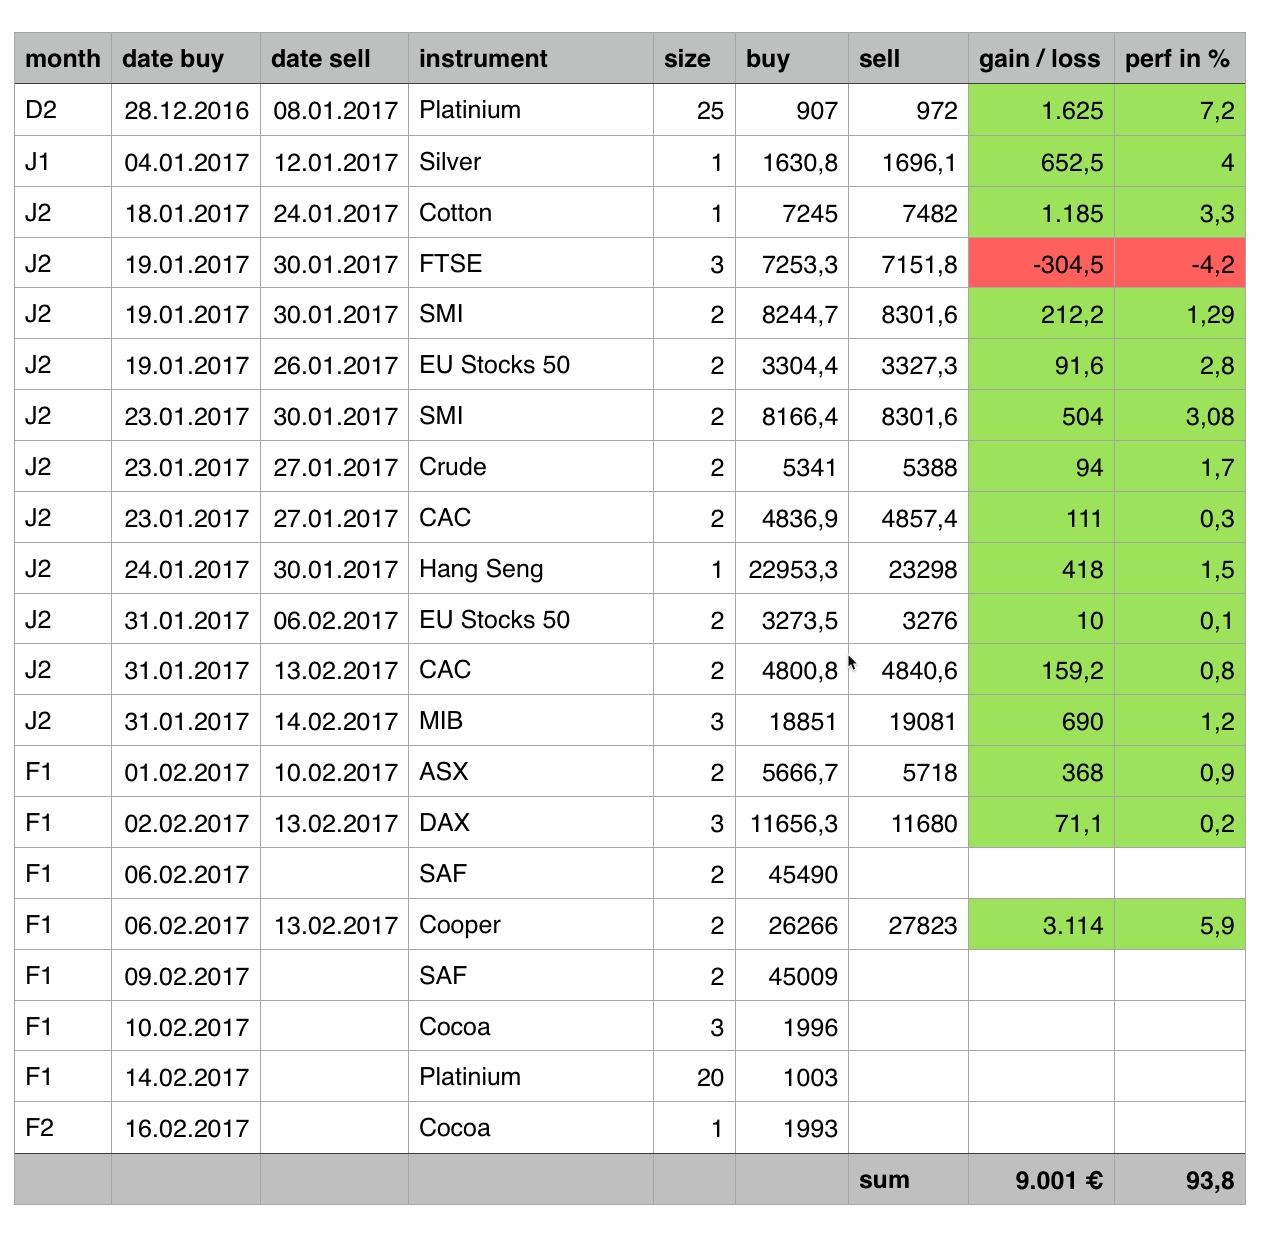
Task: Click the 'perf in %' column header
Action: pos(1178,59)
